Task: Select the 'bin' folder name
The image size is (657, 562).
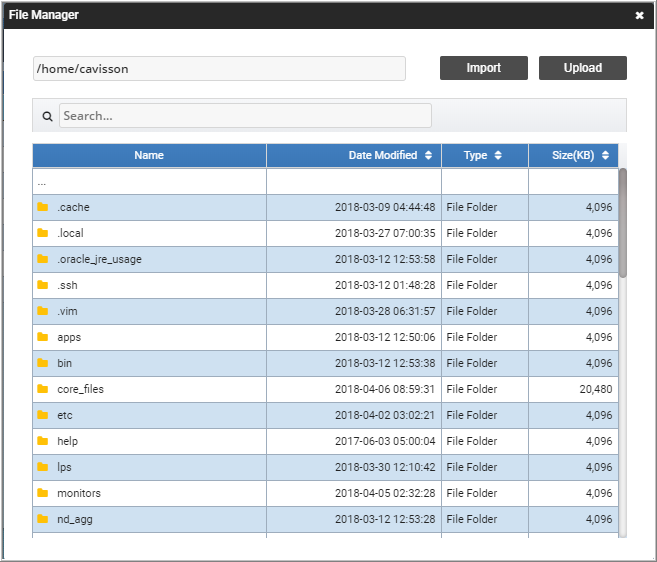Action: click(x=65, y=363)
